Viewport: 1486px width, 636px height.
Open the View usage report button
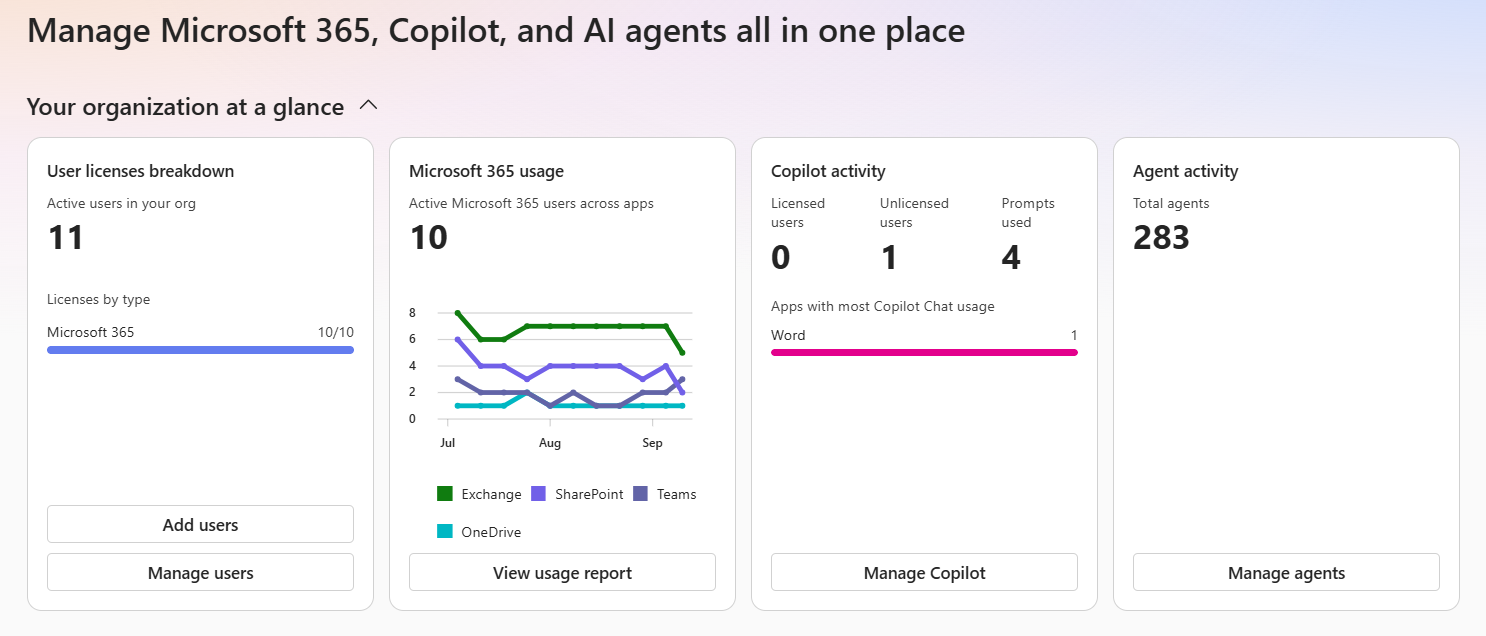(562, 572)
